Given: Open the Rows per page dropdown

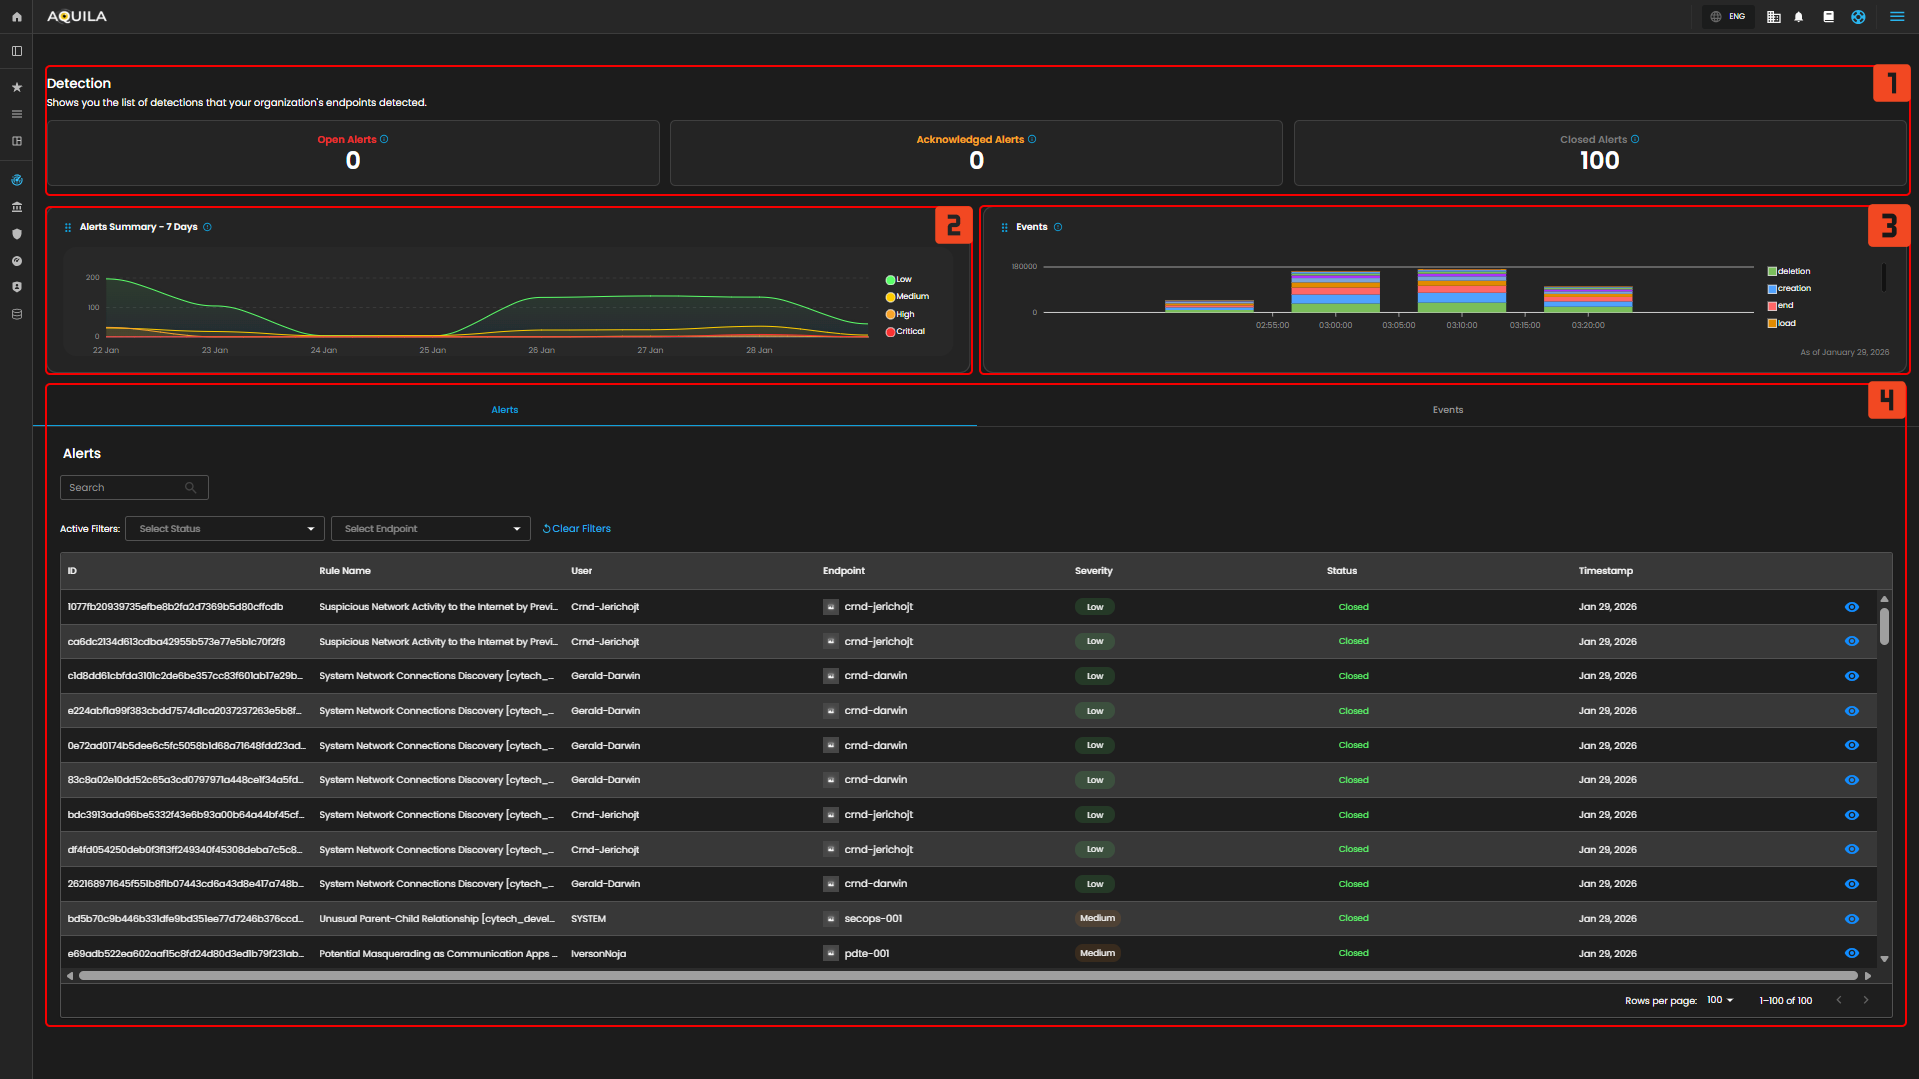Looking at the screenshot, I should pyautogui.click(x=1719, y=1000).
